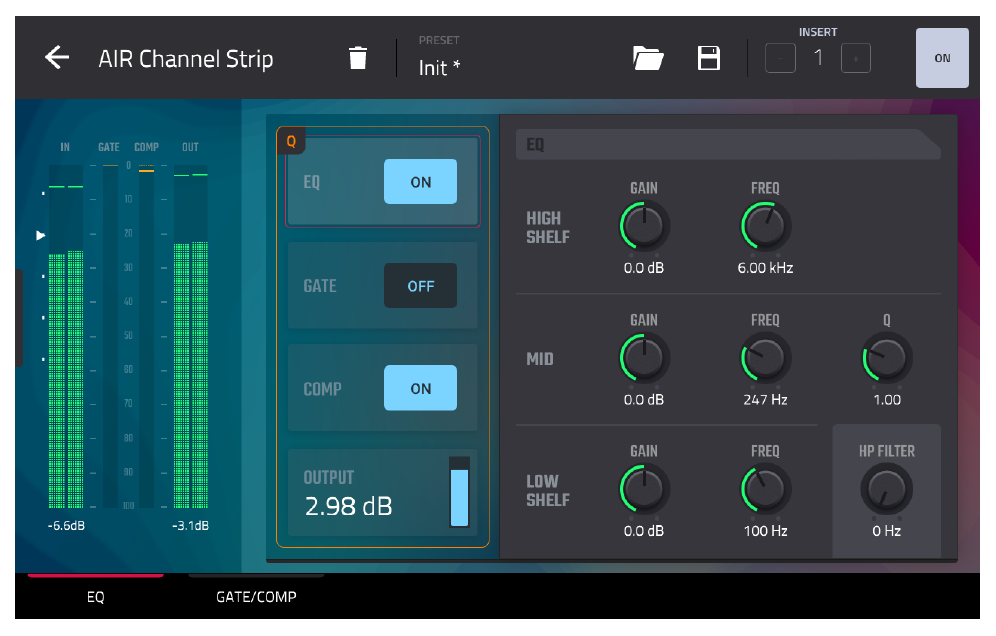996x636 pixels.
Task: Click the 1.00 Q value
Action: coord(887,400)
